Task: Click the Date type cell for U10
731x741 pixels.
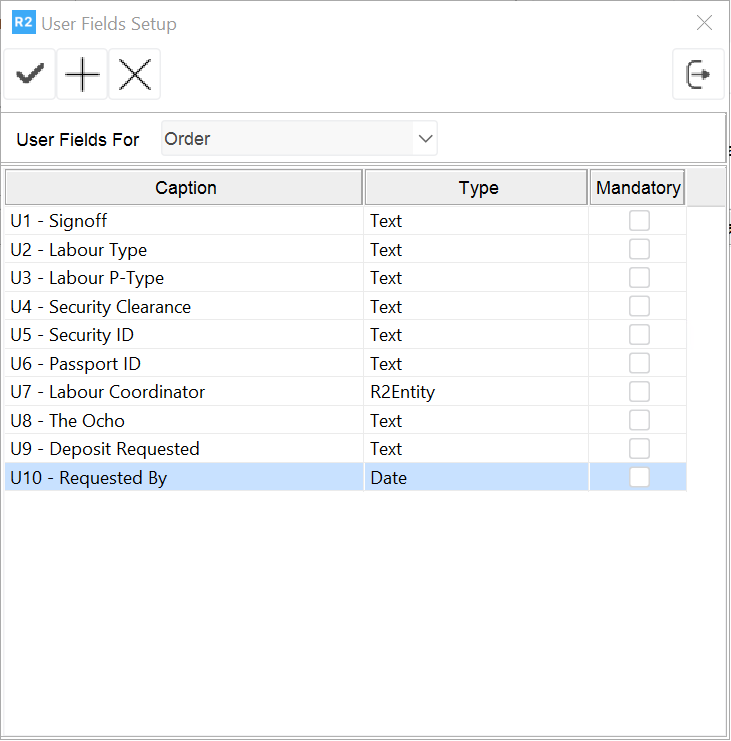Action: click(x=476, y=478)
